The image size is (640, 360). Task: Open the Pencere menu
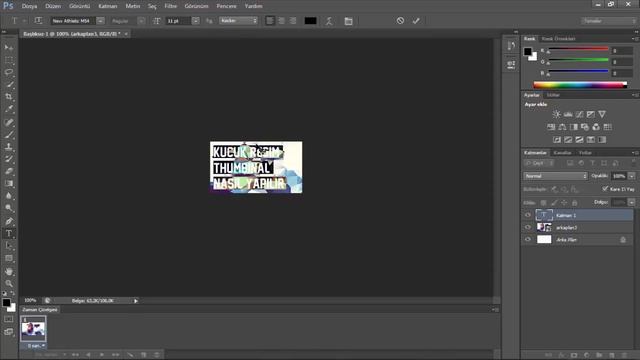(227, 6)
